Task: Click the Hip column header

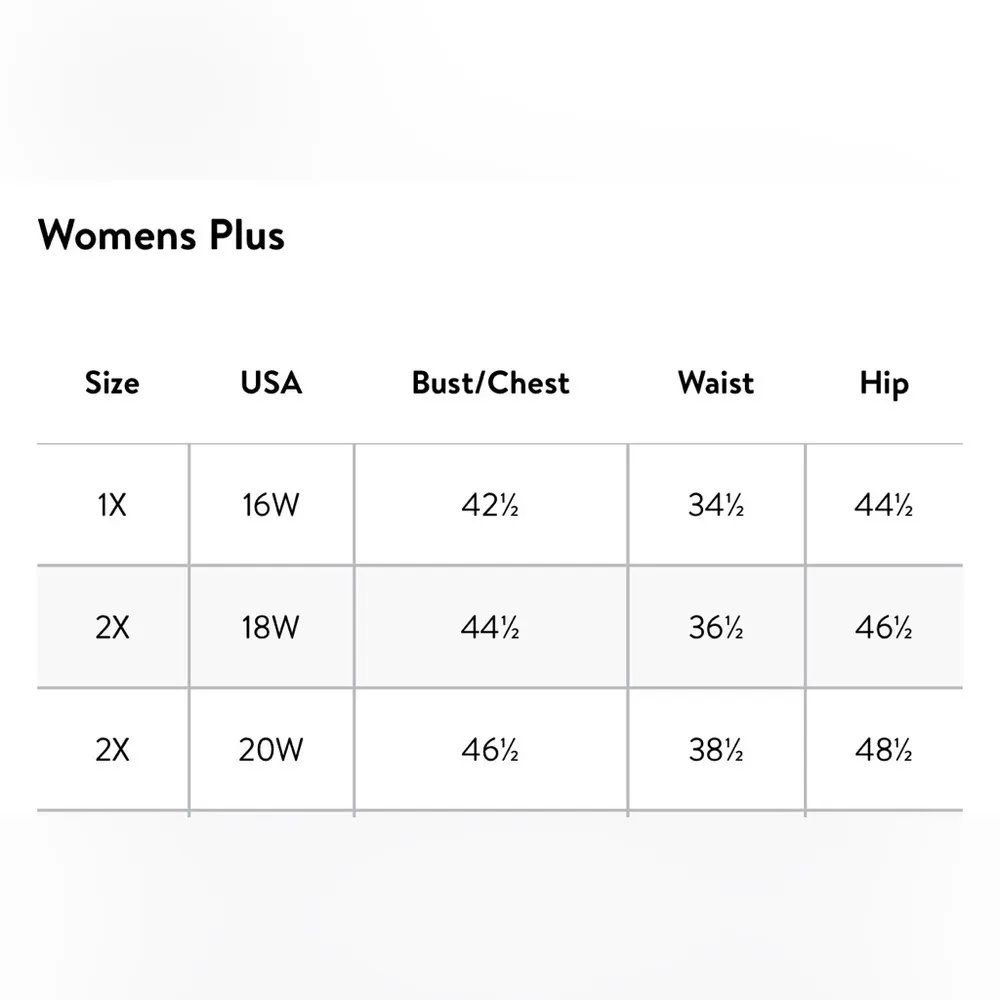Action: (884, 383)
